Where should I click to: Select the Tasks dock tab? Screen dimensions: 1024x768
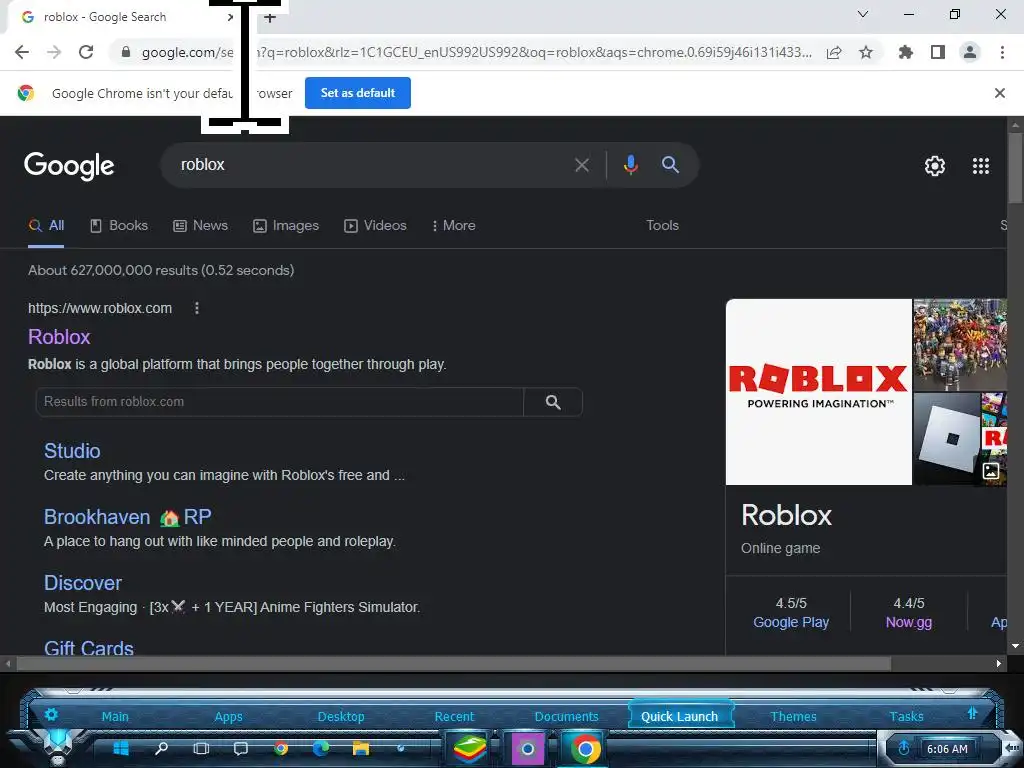[906, 716]
